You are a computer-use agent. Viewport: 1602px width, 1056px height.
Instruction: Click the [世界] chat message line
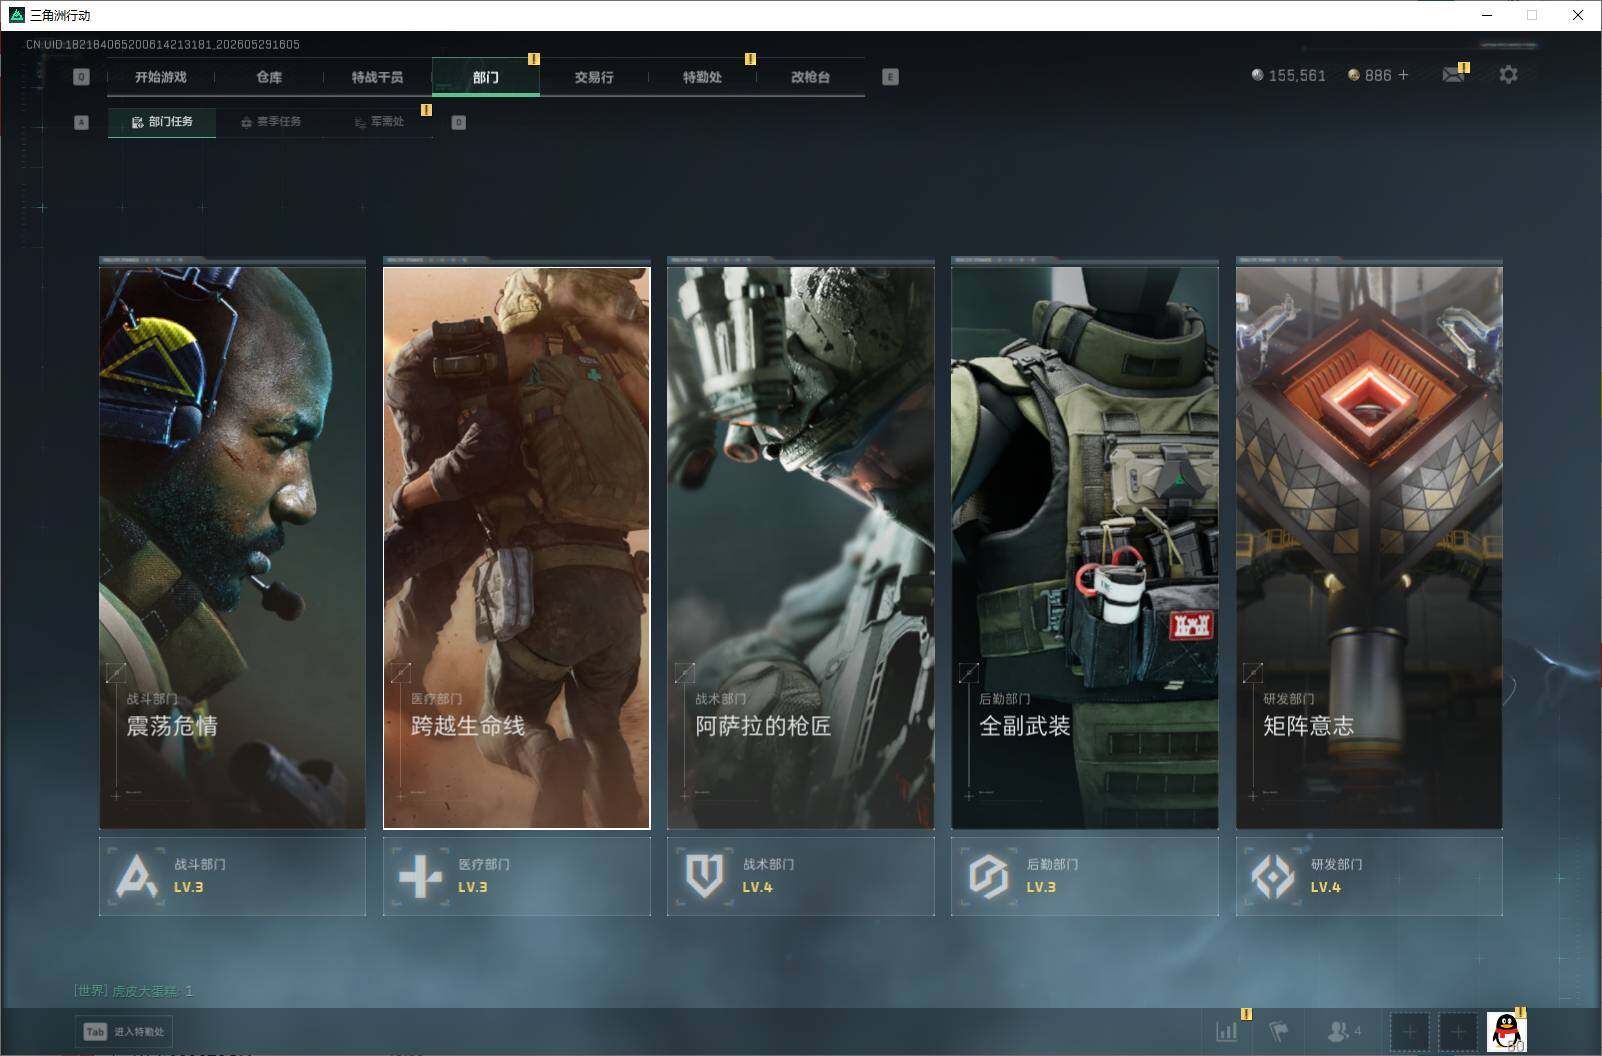click(133, 991)
